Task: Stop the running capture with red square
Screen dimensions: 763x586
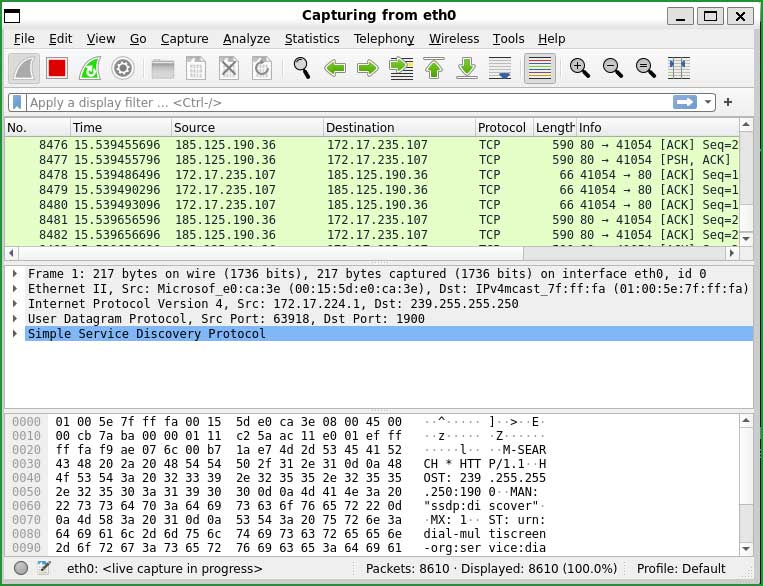Action: [57, 68]
